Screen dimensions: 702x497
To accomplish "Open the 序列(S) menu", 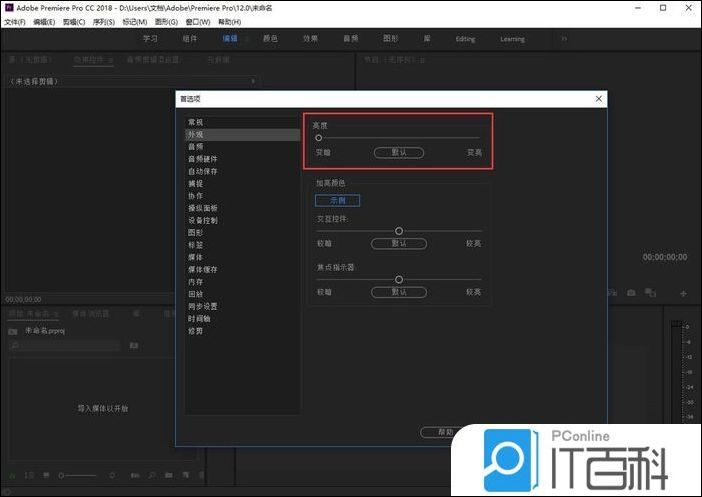I will tap(103, 22).
